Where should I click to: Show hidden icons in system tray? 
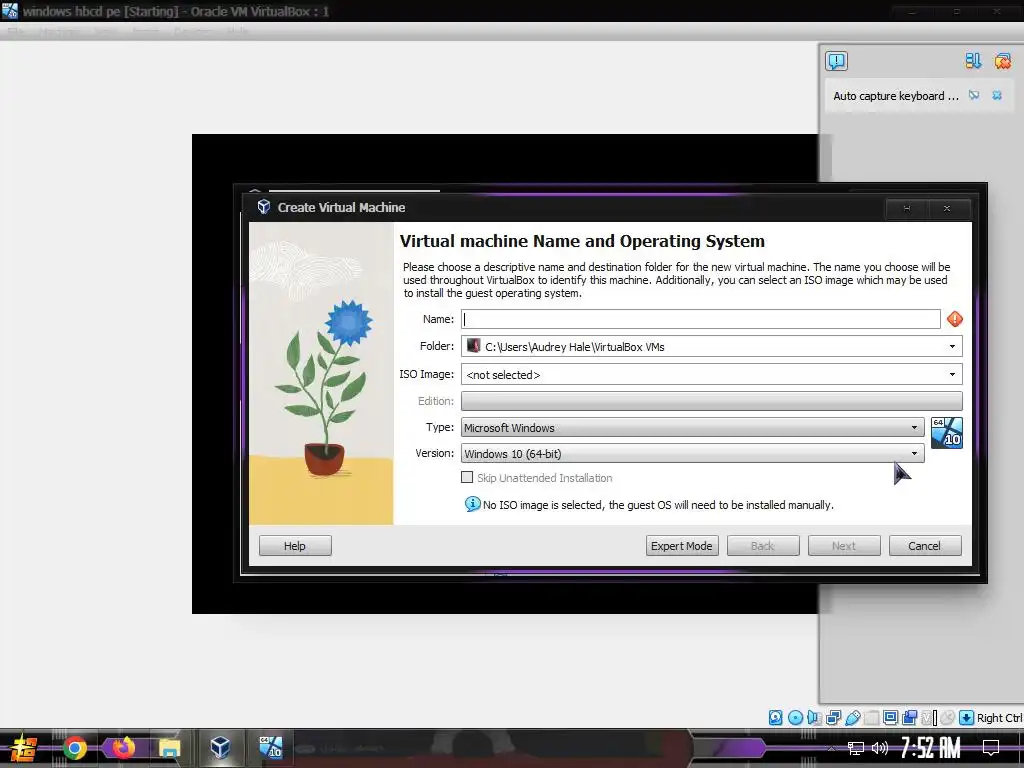[x=831, y=748]
